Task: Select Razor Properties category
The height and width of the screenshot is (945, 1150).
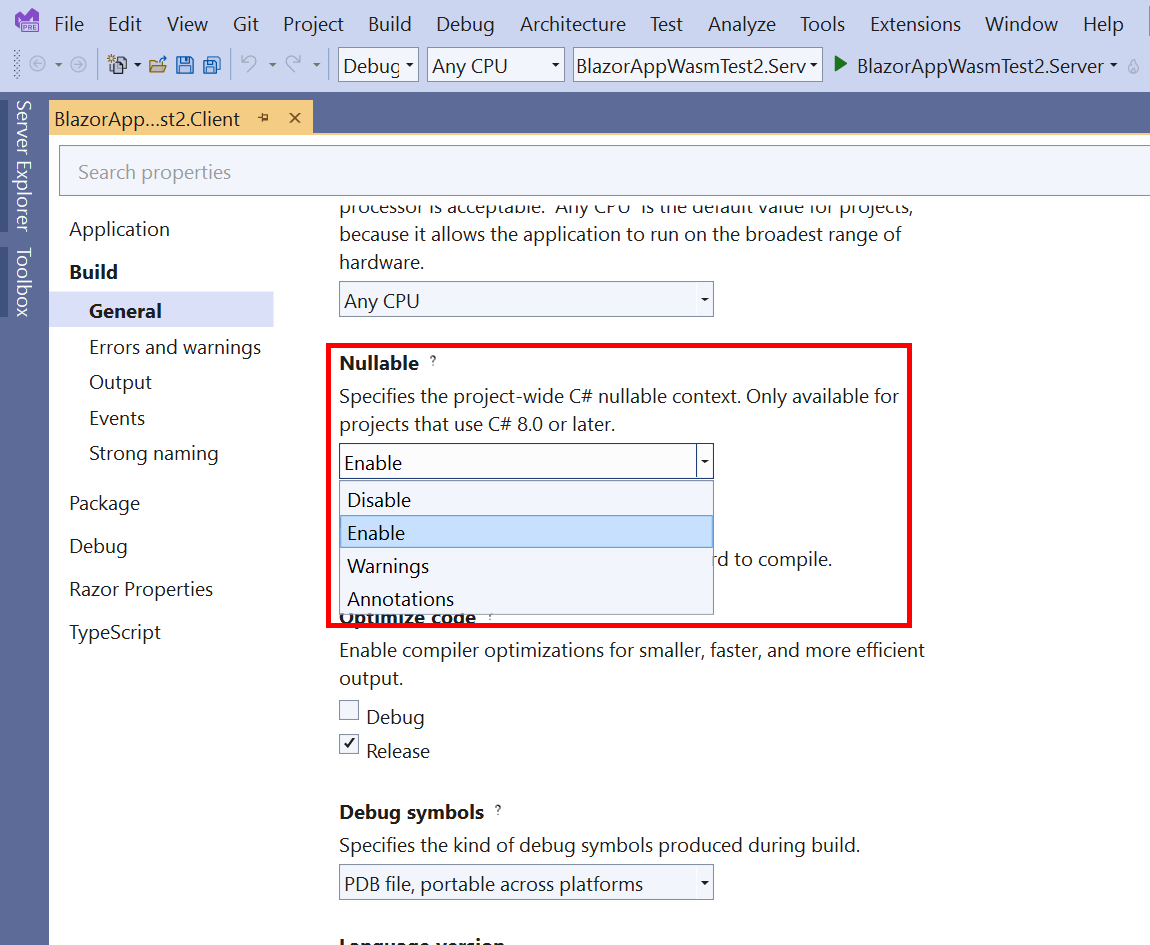Action: (x=141, y=589)
